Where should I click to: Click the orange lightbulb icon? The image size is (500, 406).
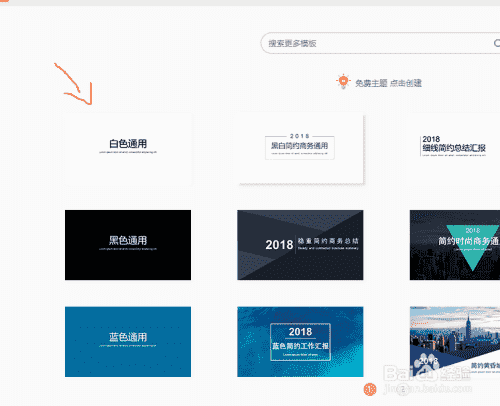[343, 81]
